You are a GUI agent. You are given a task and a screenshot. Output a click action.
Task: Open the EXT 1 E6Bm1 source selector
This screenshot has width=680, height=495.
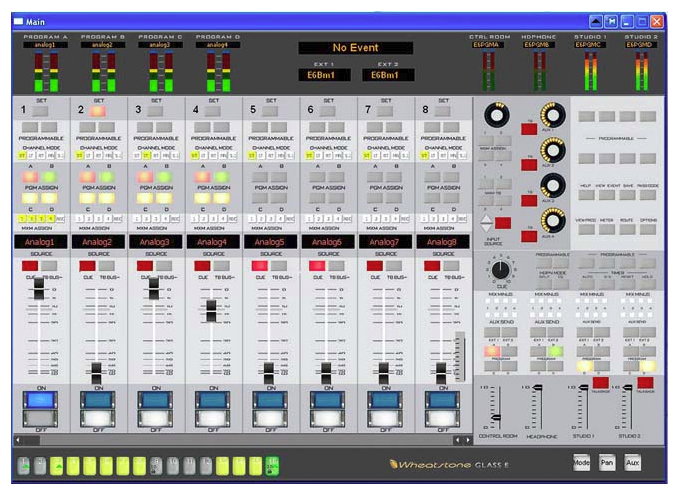(x=324, y=75)
